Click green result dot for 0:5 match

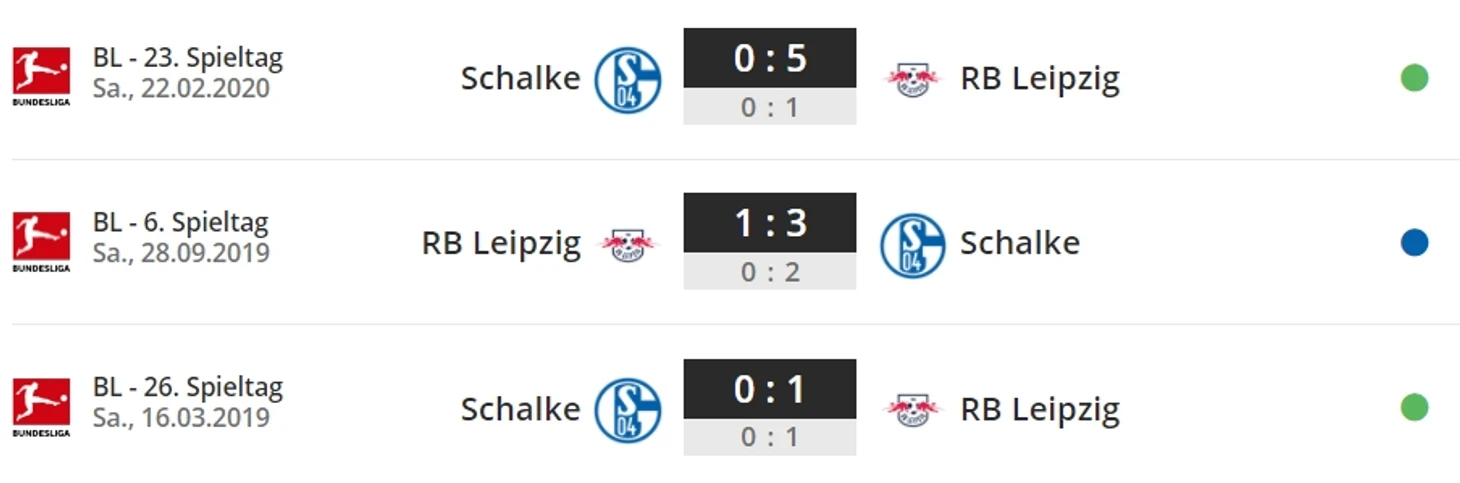tap(1413, 78)
